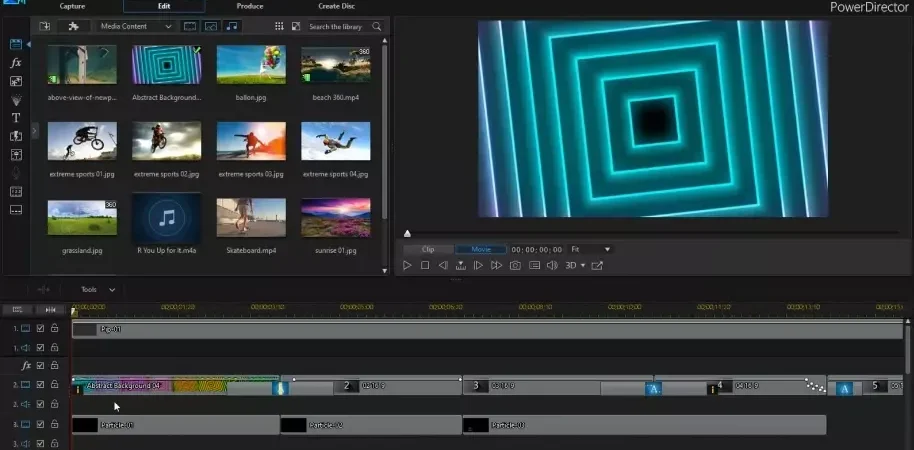Lock video track 2 with the padlock
This screenshot has width=914, height=450.
click(x=54, y=385)
